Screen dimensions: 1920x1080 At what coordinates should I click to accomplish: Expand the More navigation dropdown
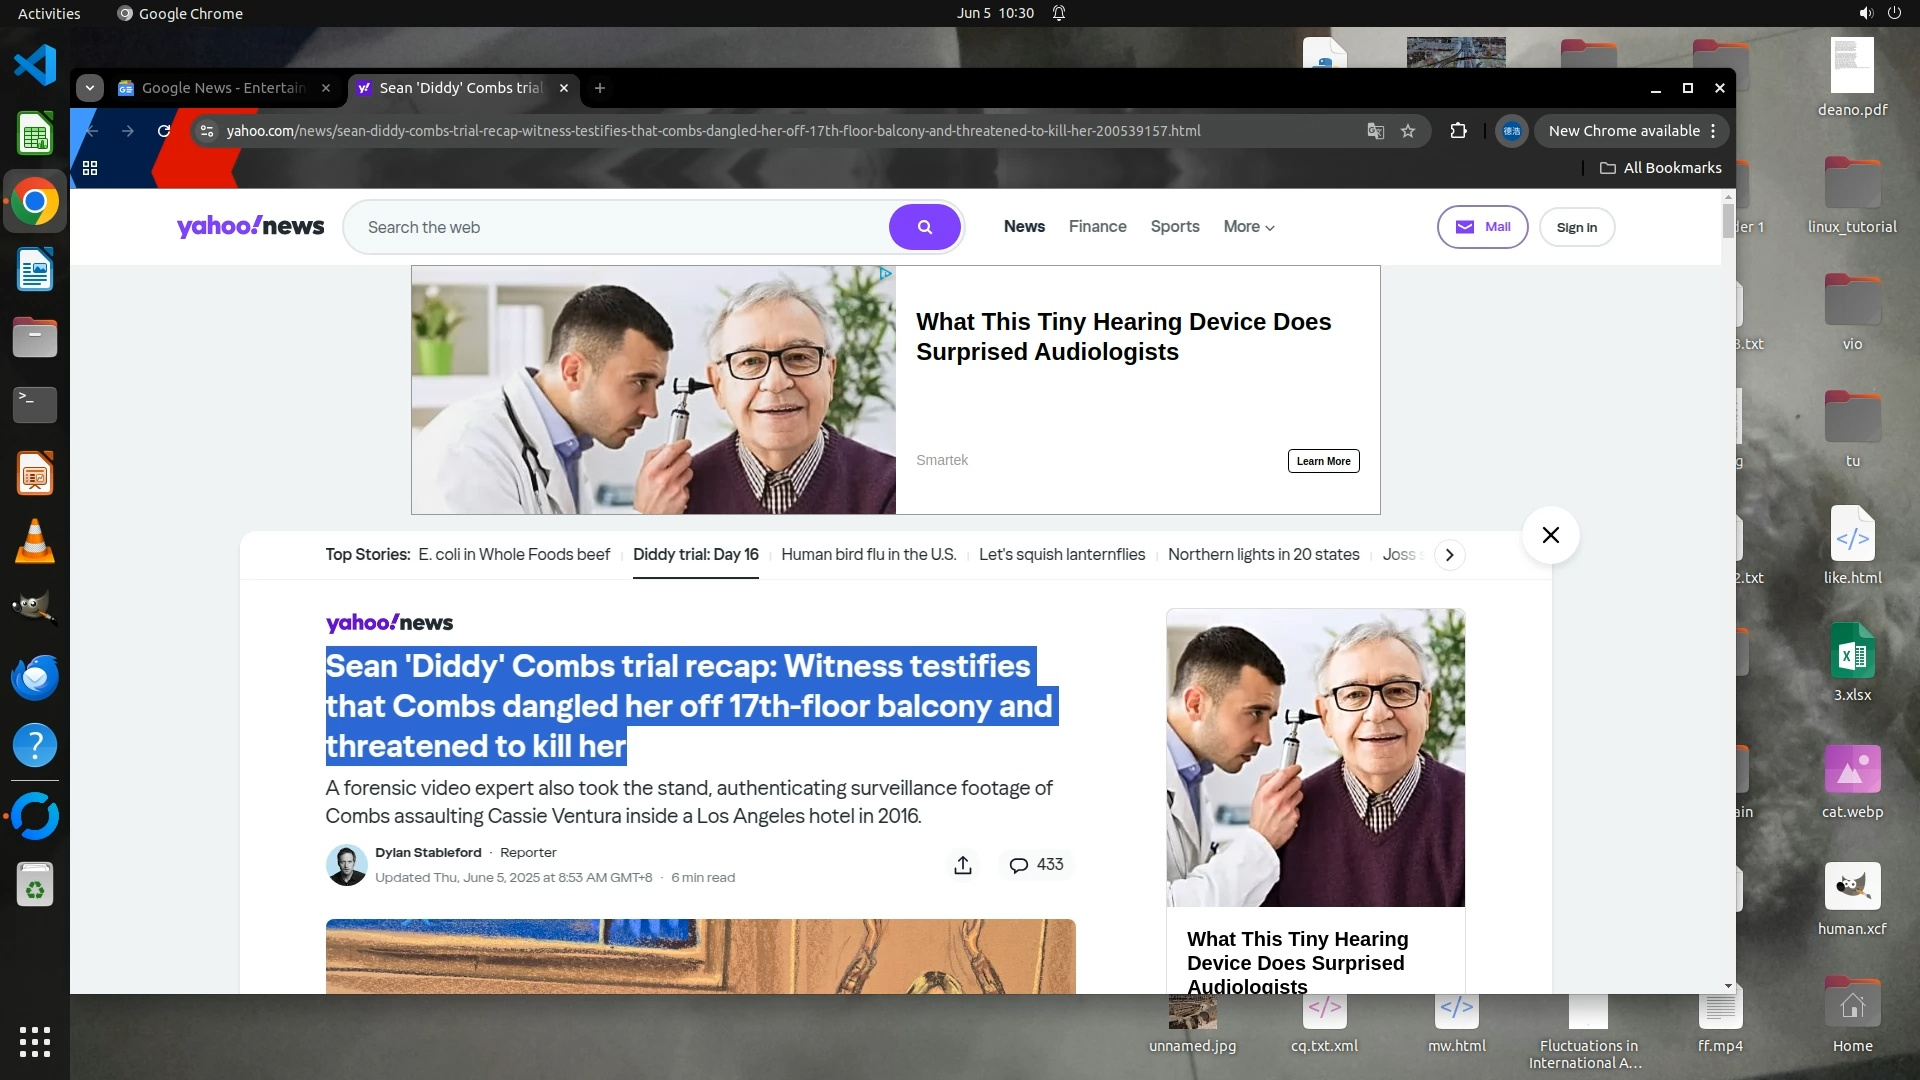tap(1248, 227)
